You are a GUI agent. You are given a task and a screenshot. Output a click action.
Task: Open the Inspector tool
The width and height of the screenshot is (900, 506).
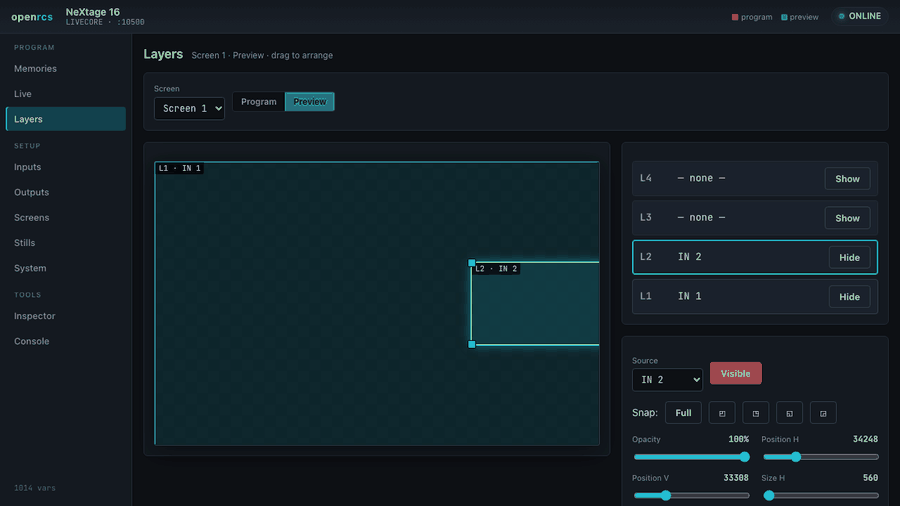(65, 316)
